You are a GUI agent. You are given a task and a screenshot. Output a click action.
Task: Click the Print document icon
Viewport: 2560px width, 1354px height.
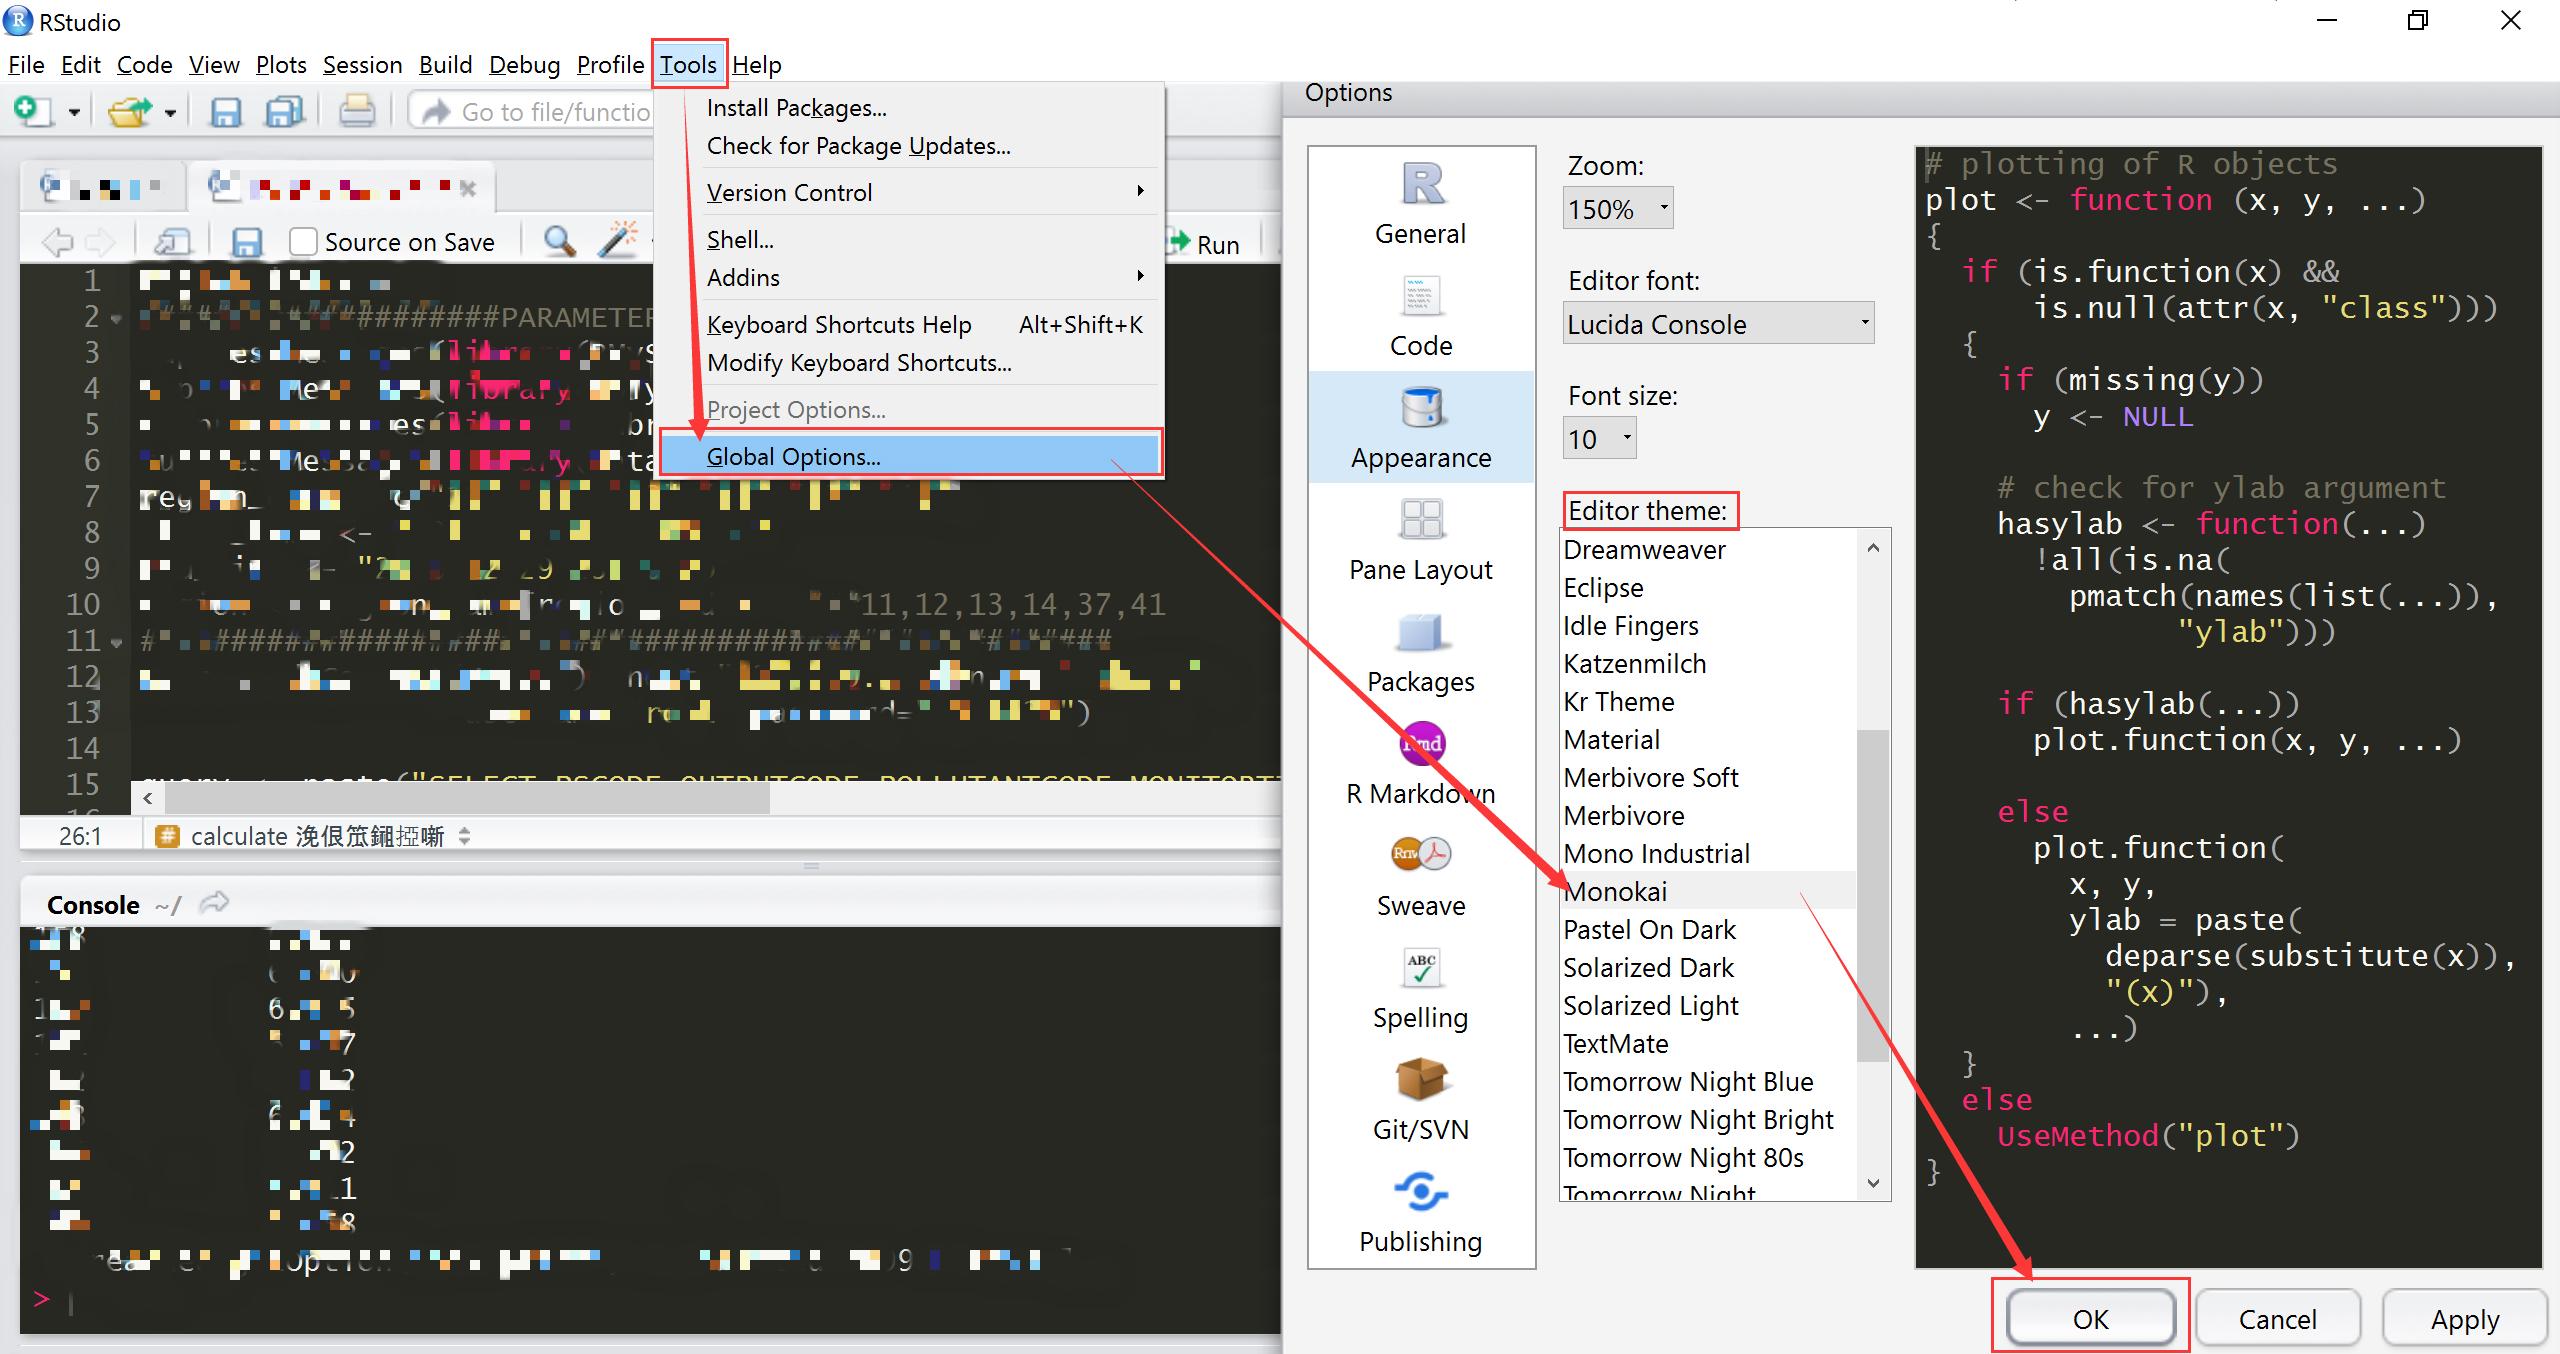356,111
